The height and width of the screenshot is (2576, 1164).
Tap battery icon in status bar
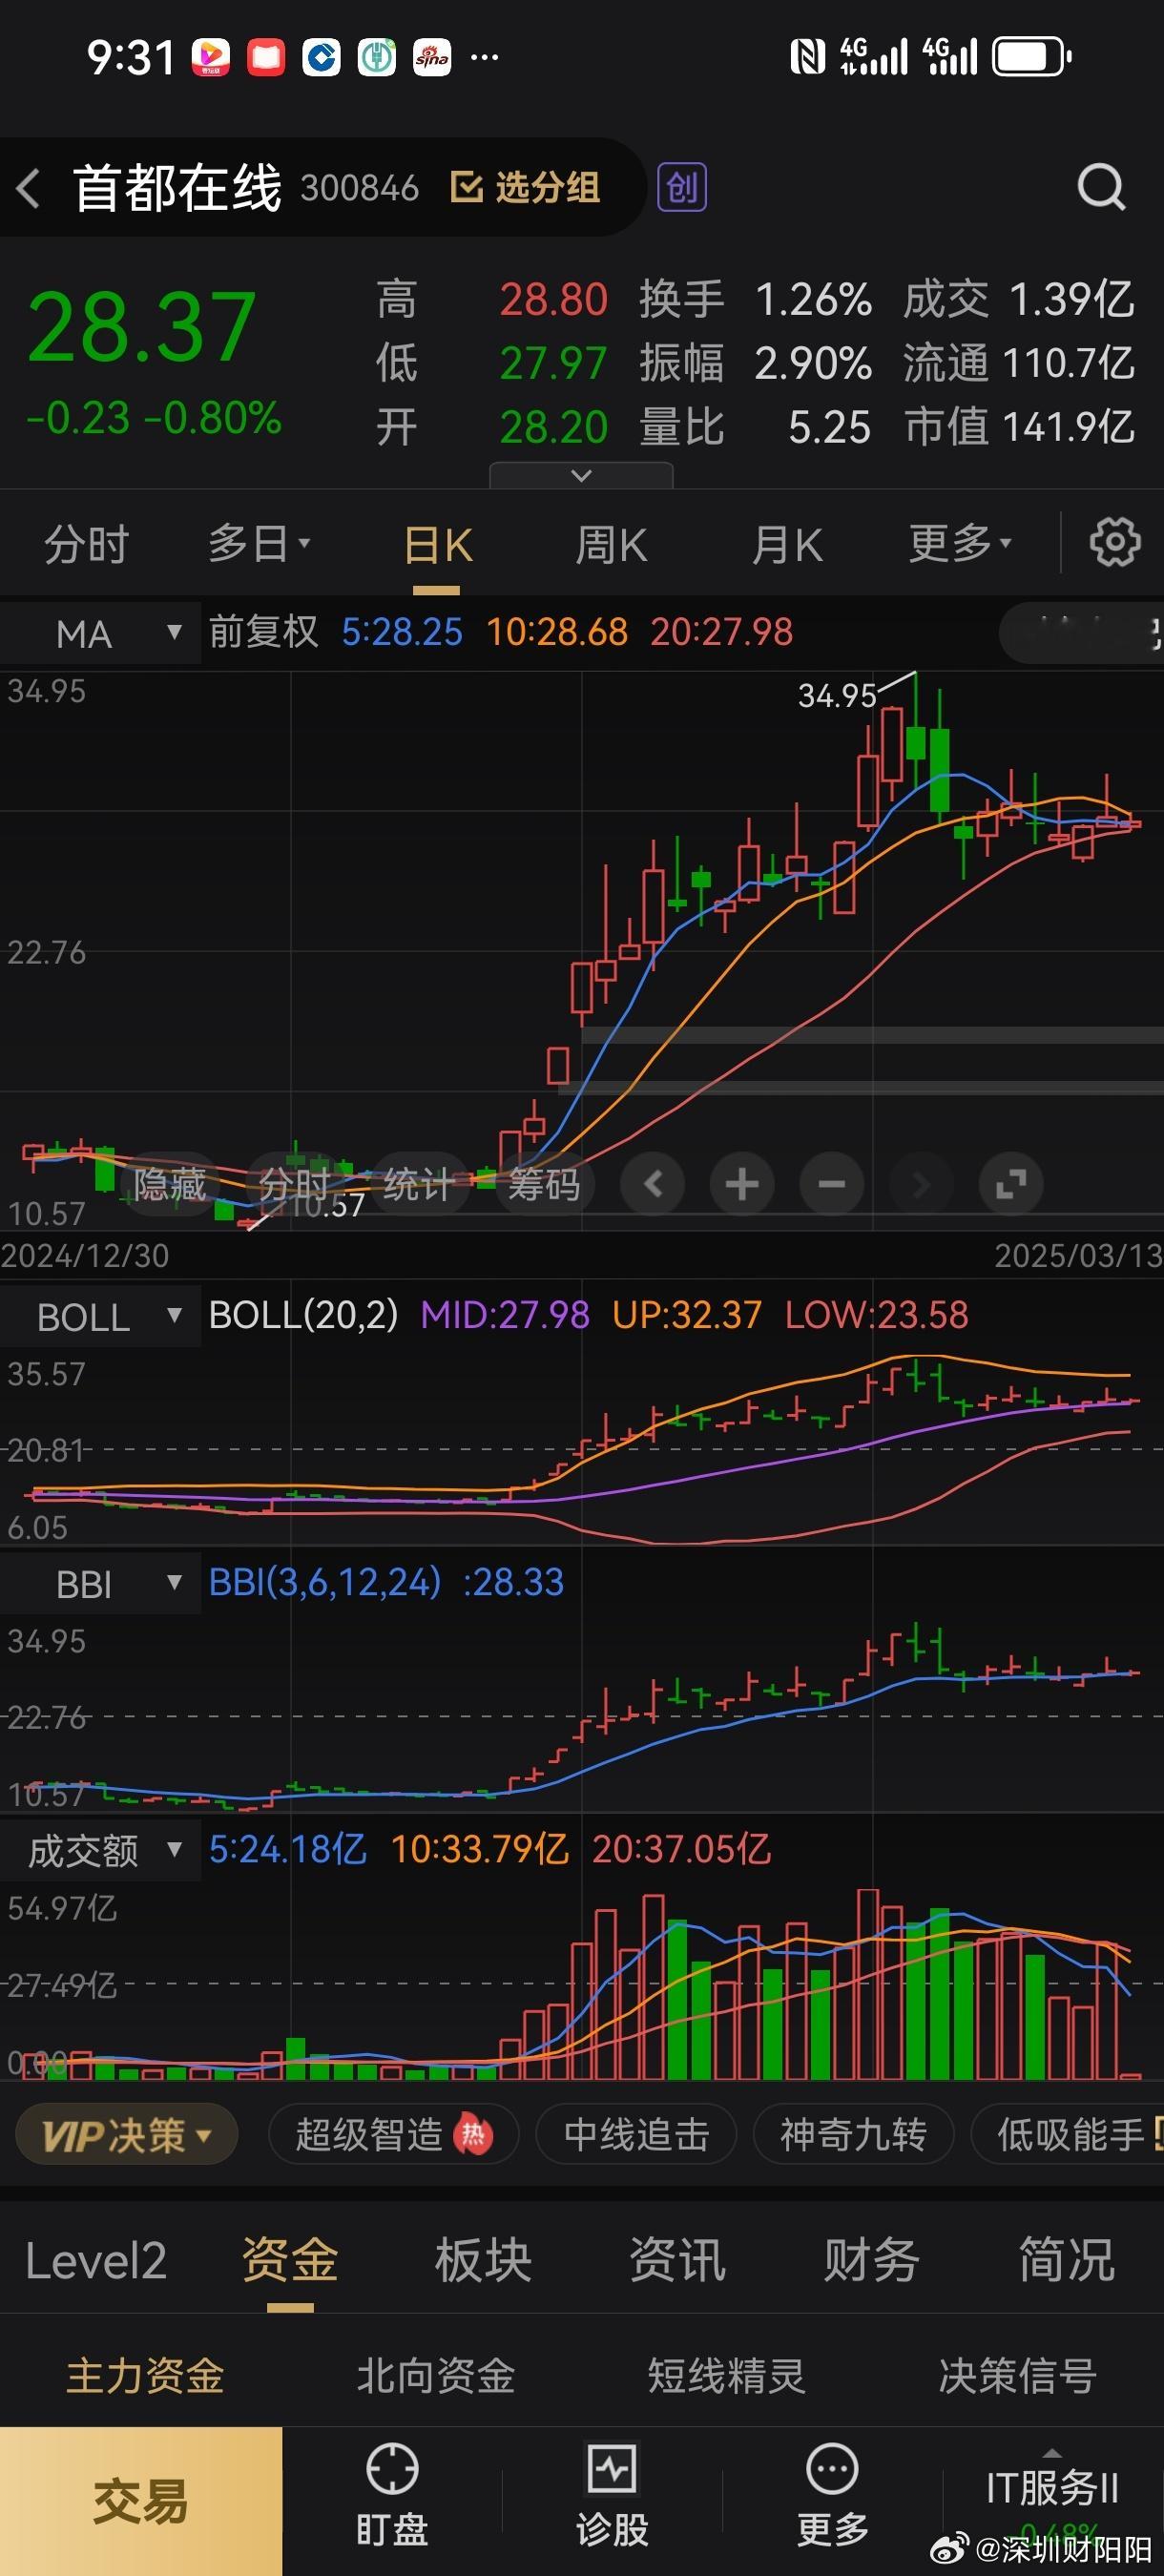coord(1031,57)
